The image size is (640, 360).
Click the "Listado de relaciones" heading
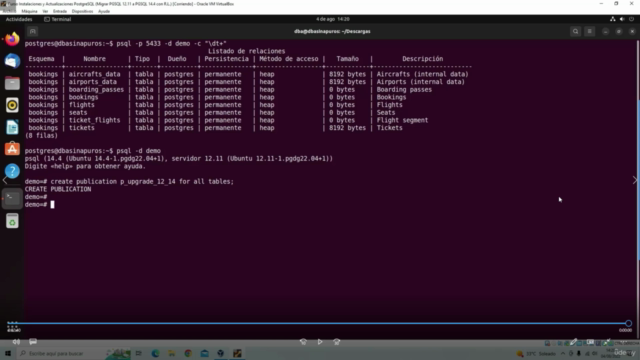[247, 51]
